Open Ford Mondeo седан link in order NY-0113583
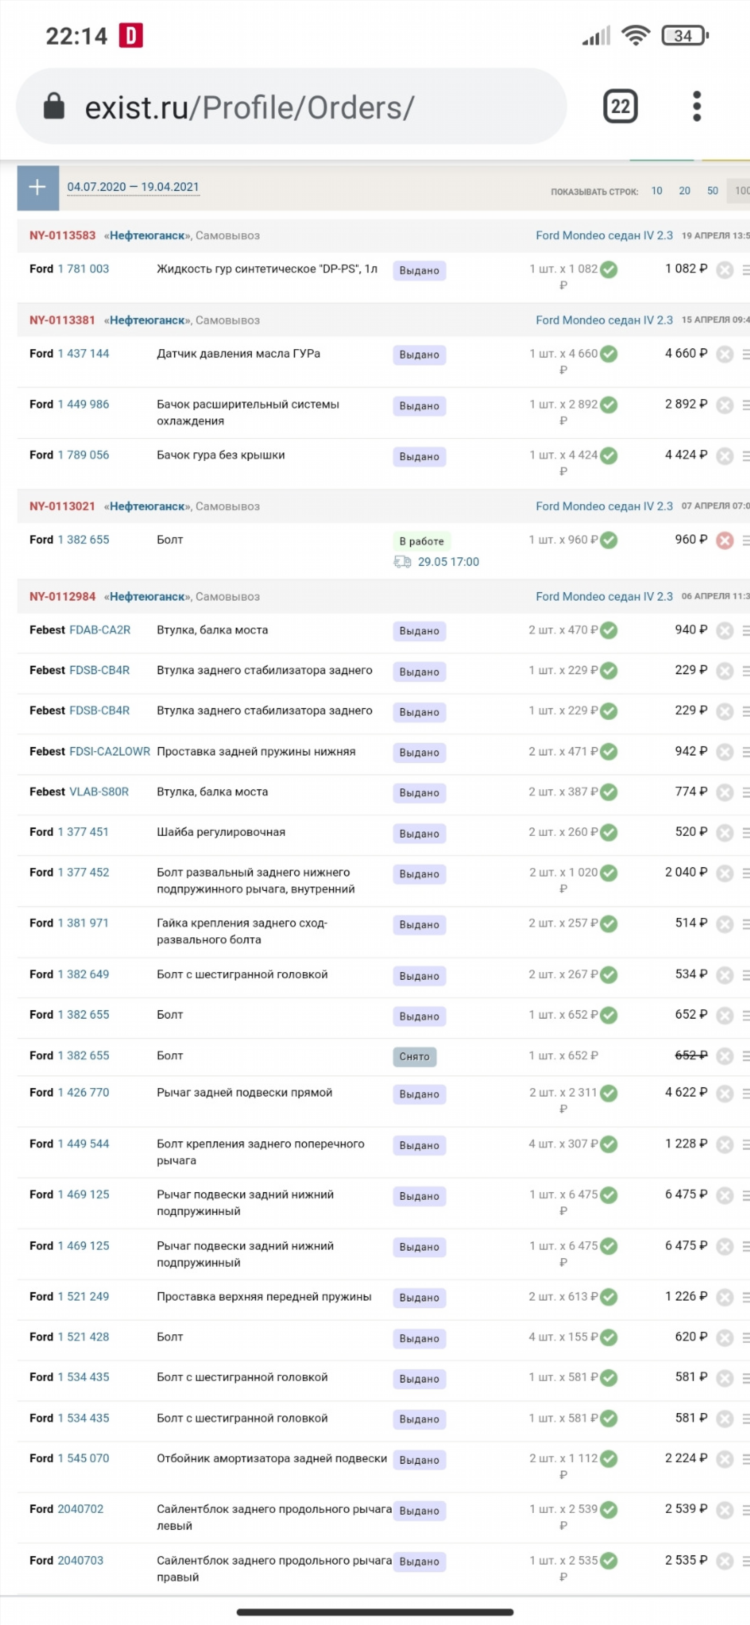The width and height of the screenshot is (750, 1625). 604,236
